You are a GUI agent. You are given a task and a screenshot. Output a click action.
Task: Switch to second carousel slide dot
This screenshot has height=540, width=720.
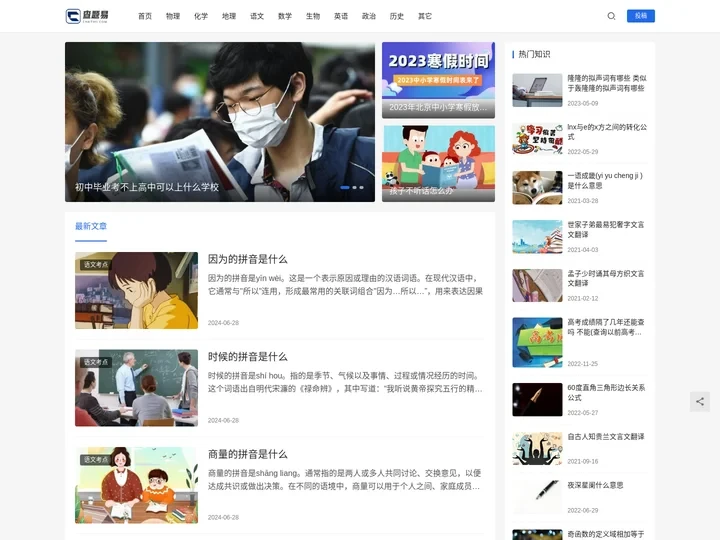pyautogui.click(x=354, y=187)
